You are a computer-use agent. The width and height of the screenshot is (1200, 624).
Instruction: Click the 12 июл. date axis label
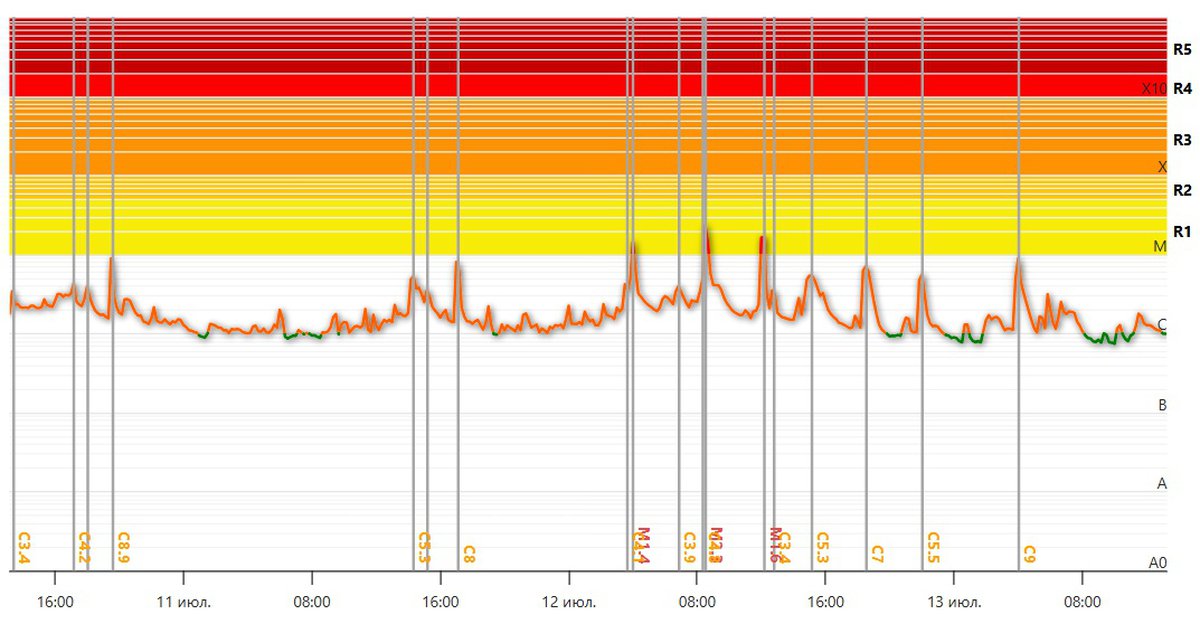pyautogui.click(x=569, y=603)
